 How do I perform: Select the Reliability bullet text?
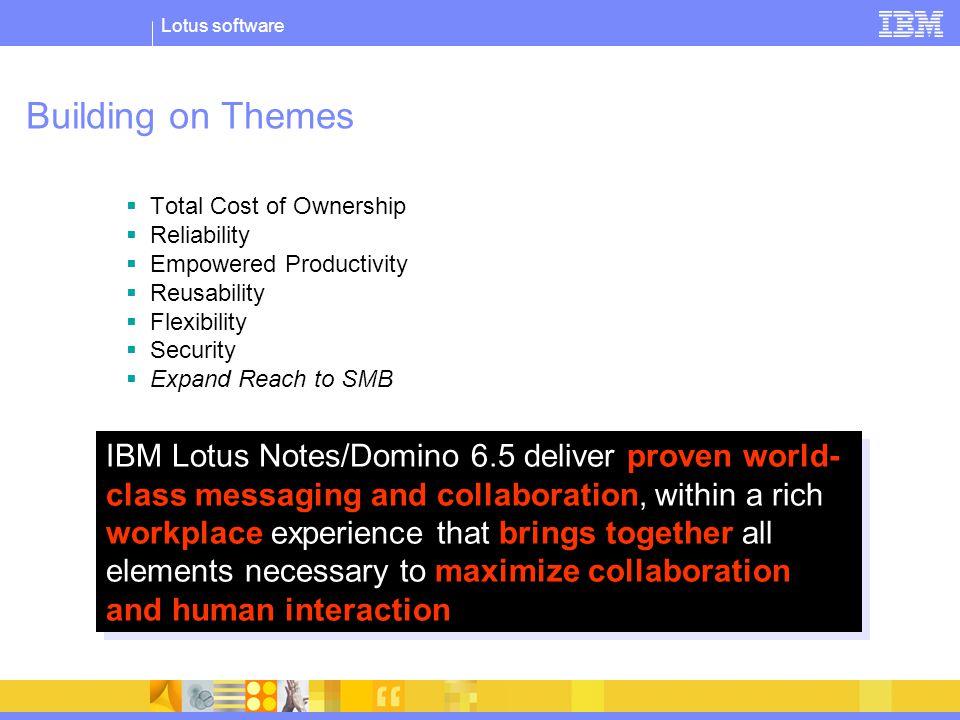pyautogui.click(x=200, y=235)
